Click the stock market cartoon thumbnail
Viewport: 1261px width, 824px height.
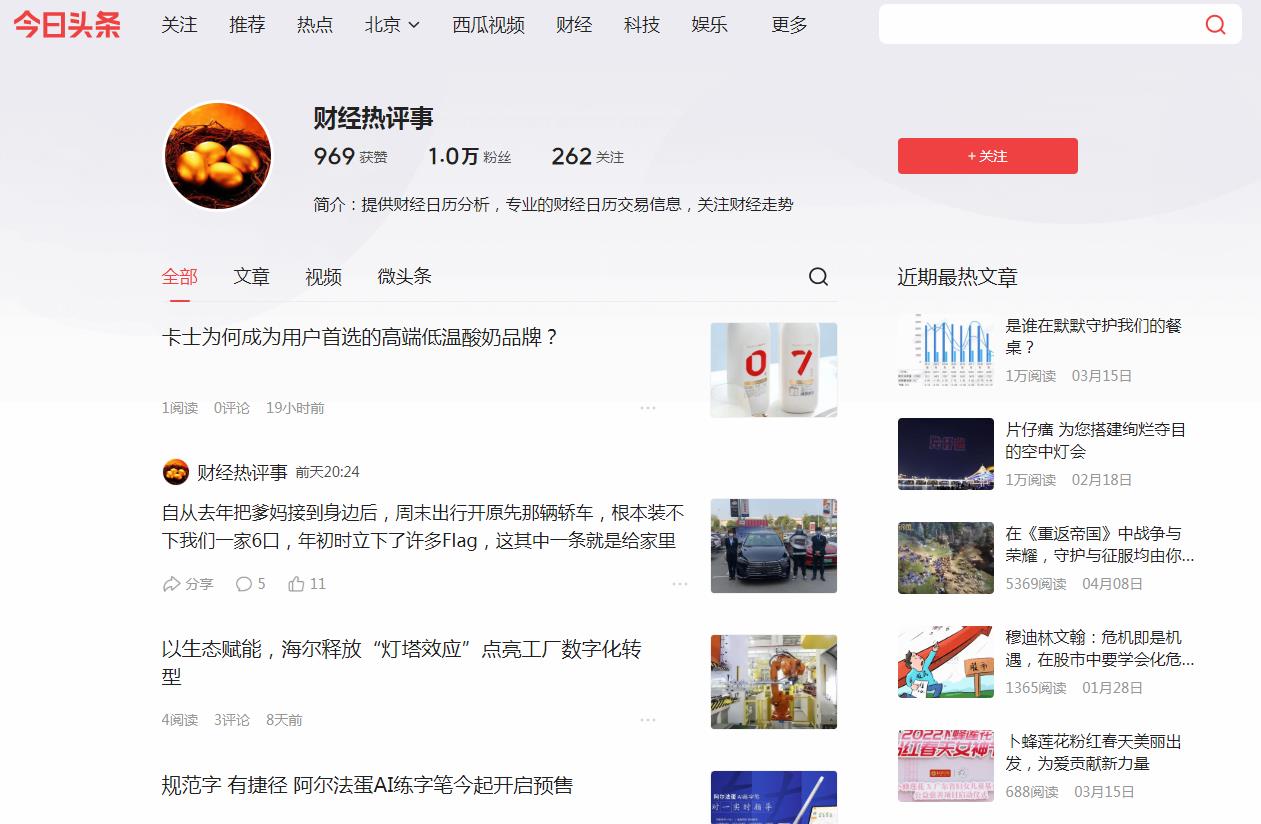tap(946, 662)
